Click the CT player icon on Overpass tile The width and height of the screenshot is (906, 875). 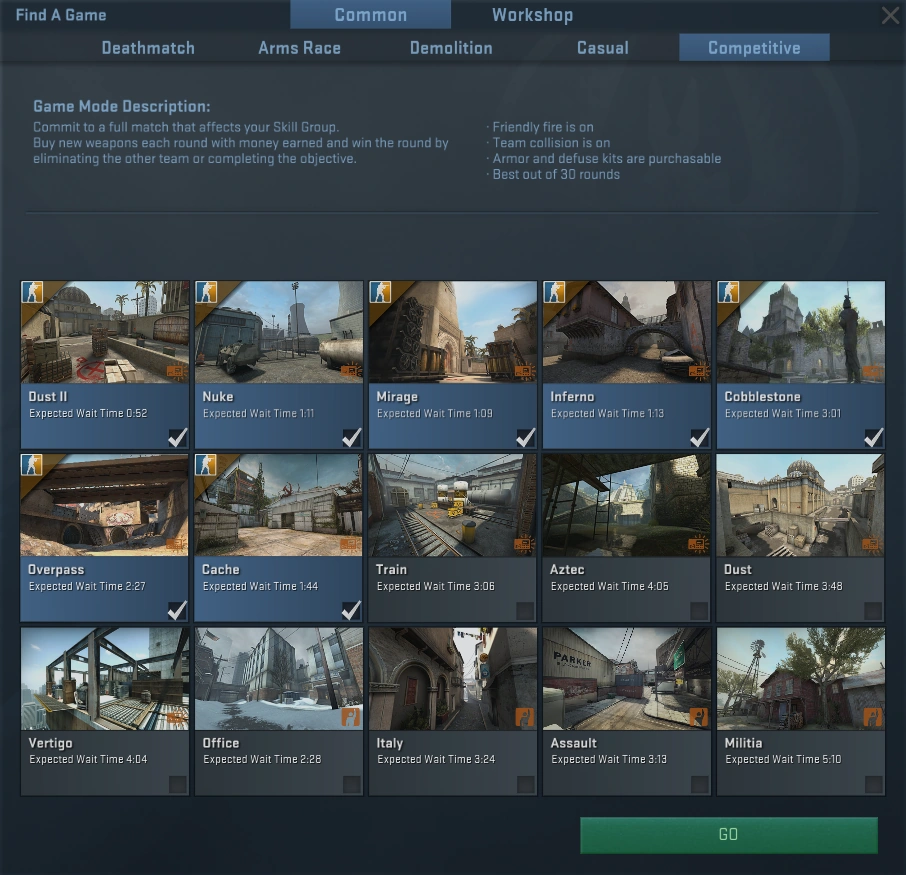[32, 464]
